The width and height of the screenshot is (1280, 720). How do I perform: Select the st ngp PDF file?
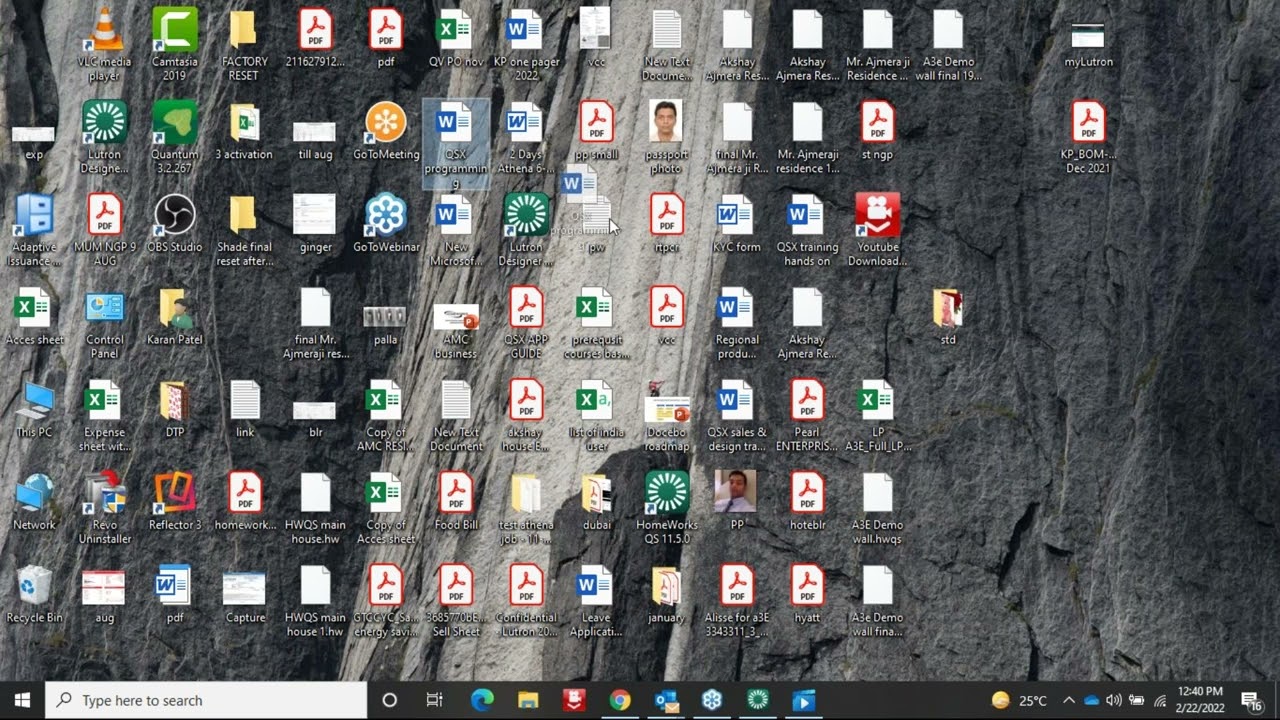click(877, 131)
